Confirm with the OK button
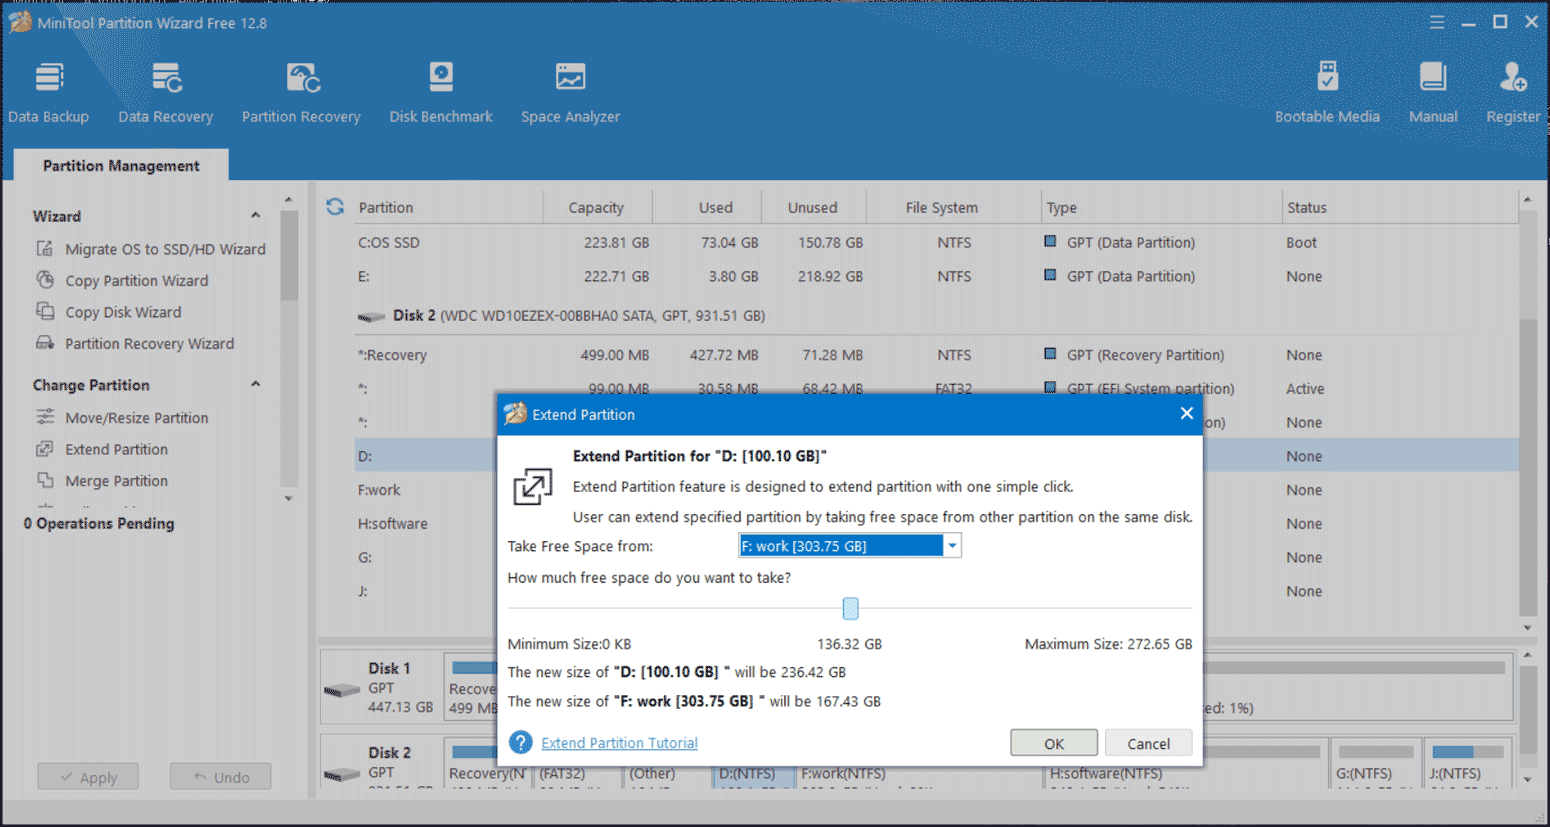The height and width of the screenshot is (827, 1550). coord(1054,743)
